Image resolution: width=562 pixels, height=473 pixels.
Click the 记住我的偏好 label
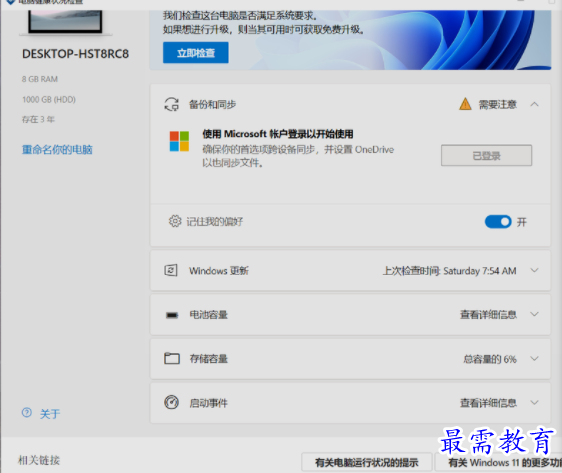[x=214, y=221]
